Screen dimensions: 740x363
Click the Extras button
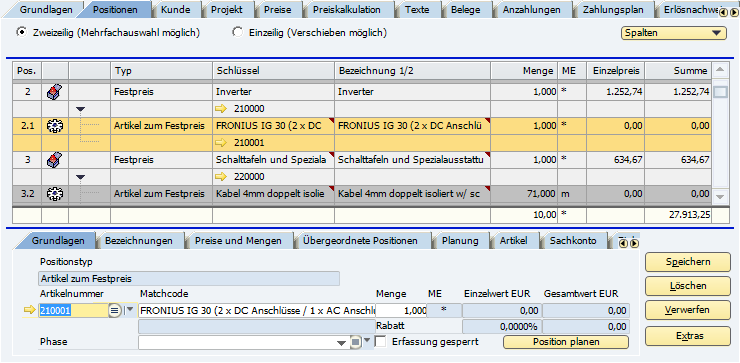tap(688, 336)
